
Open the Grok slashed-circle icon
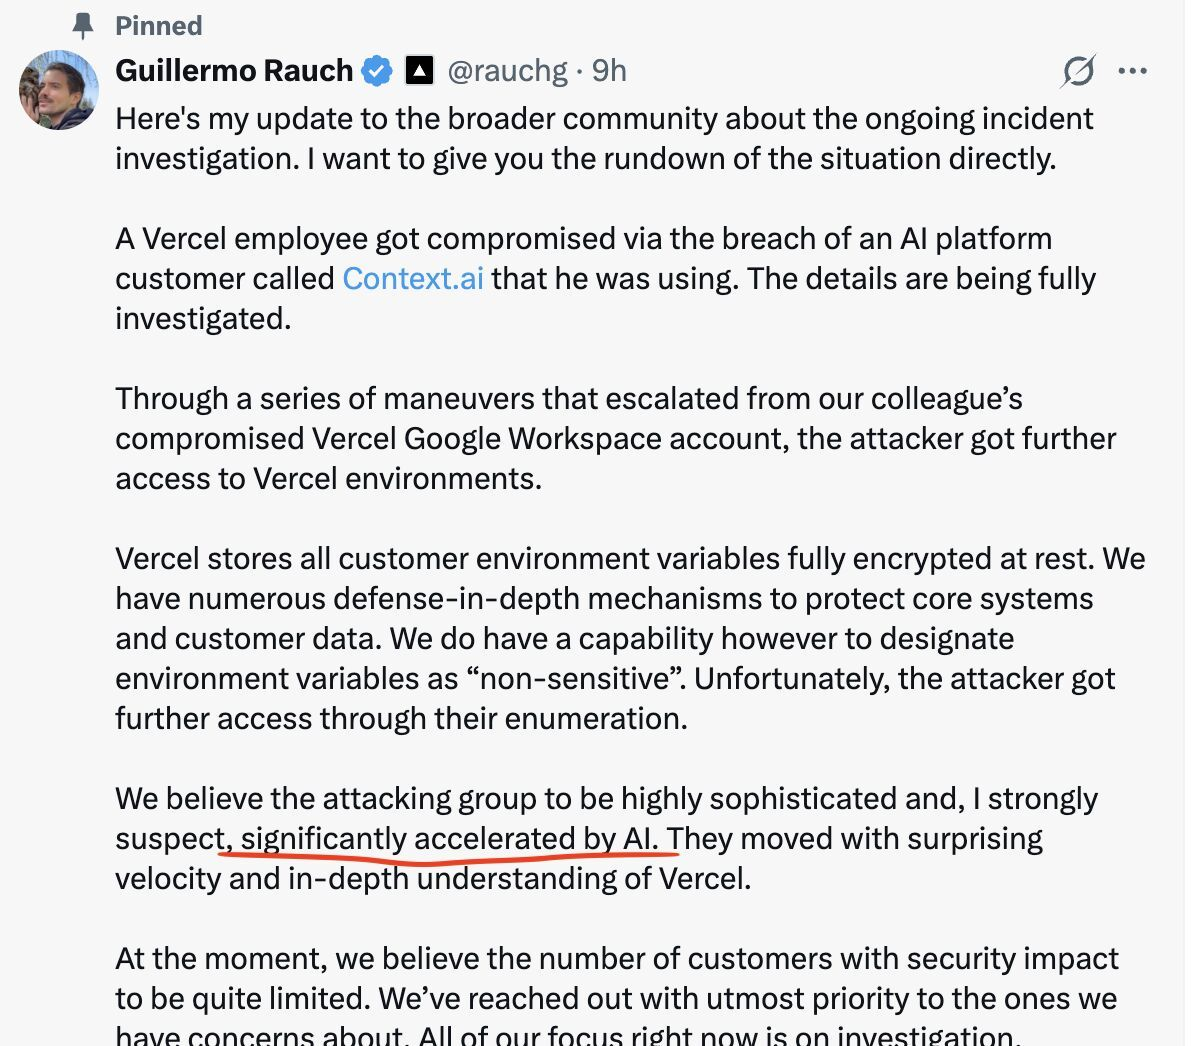1078,71
